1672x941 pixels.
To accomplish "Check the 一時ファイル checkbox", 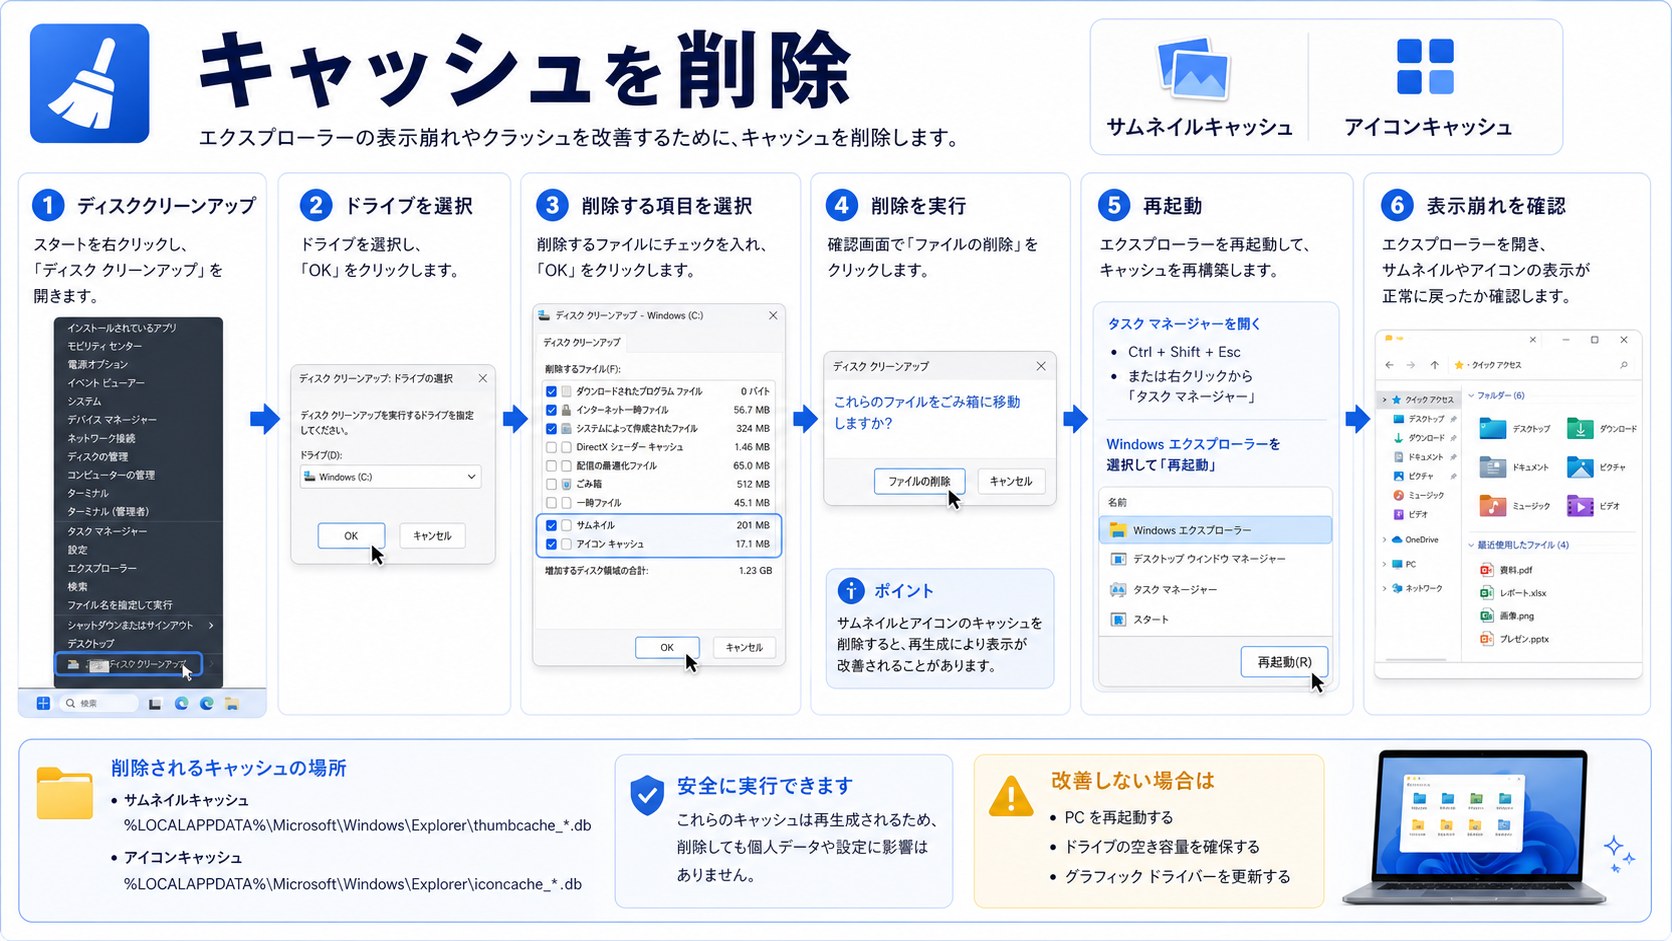I will [x=551, y=502].
